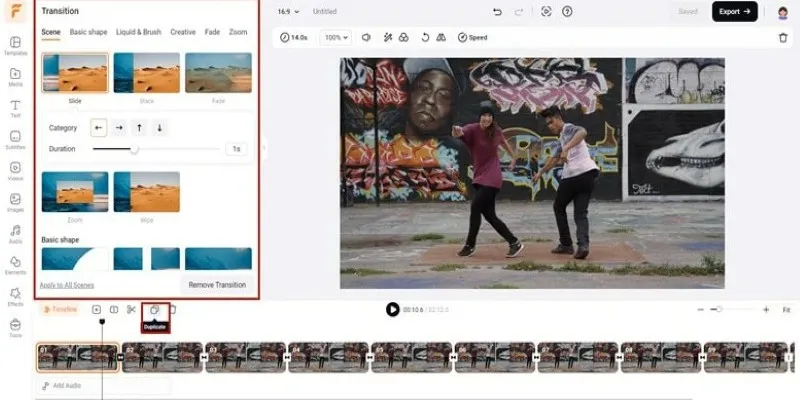Click the 14.0s clip duration button
800x400 pixels.
point(294,37)
